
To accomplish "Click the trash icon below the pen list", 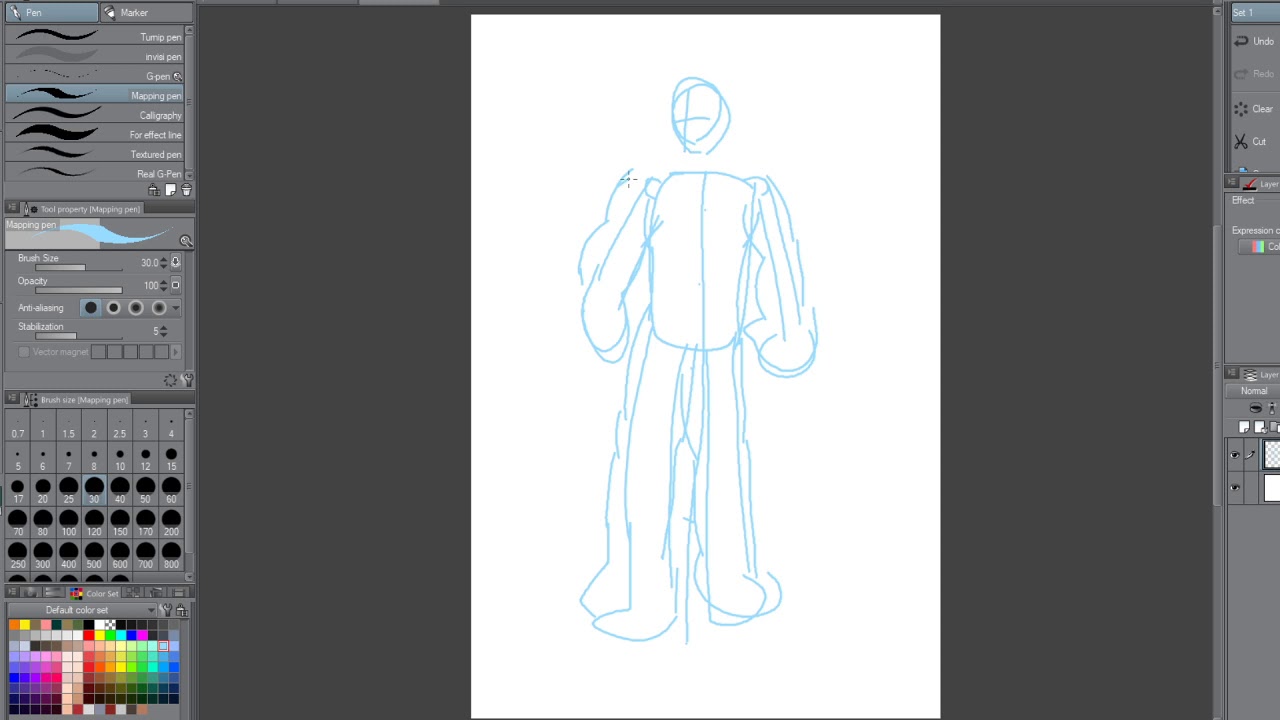I will click(x=186, y=190).
